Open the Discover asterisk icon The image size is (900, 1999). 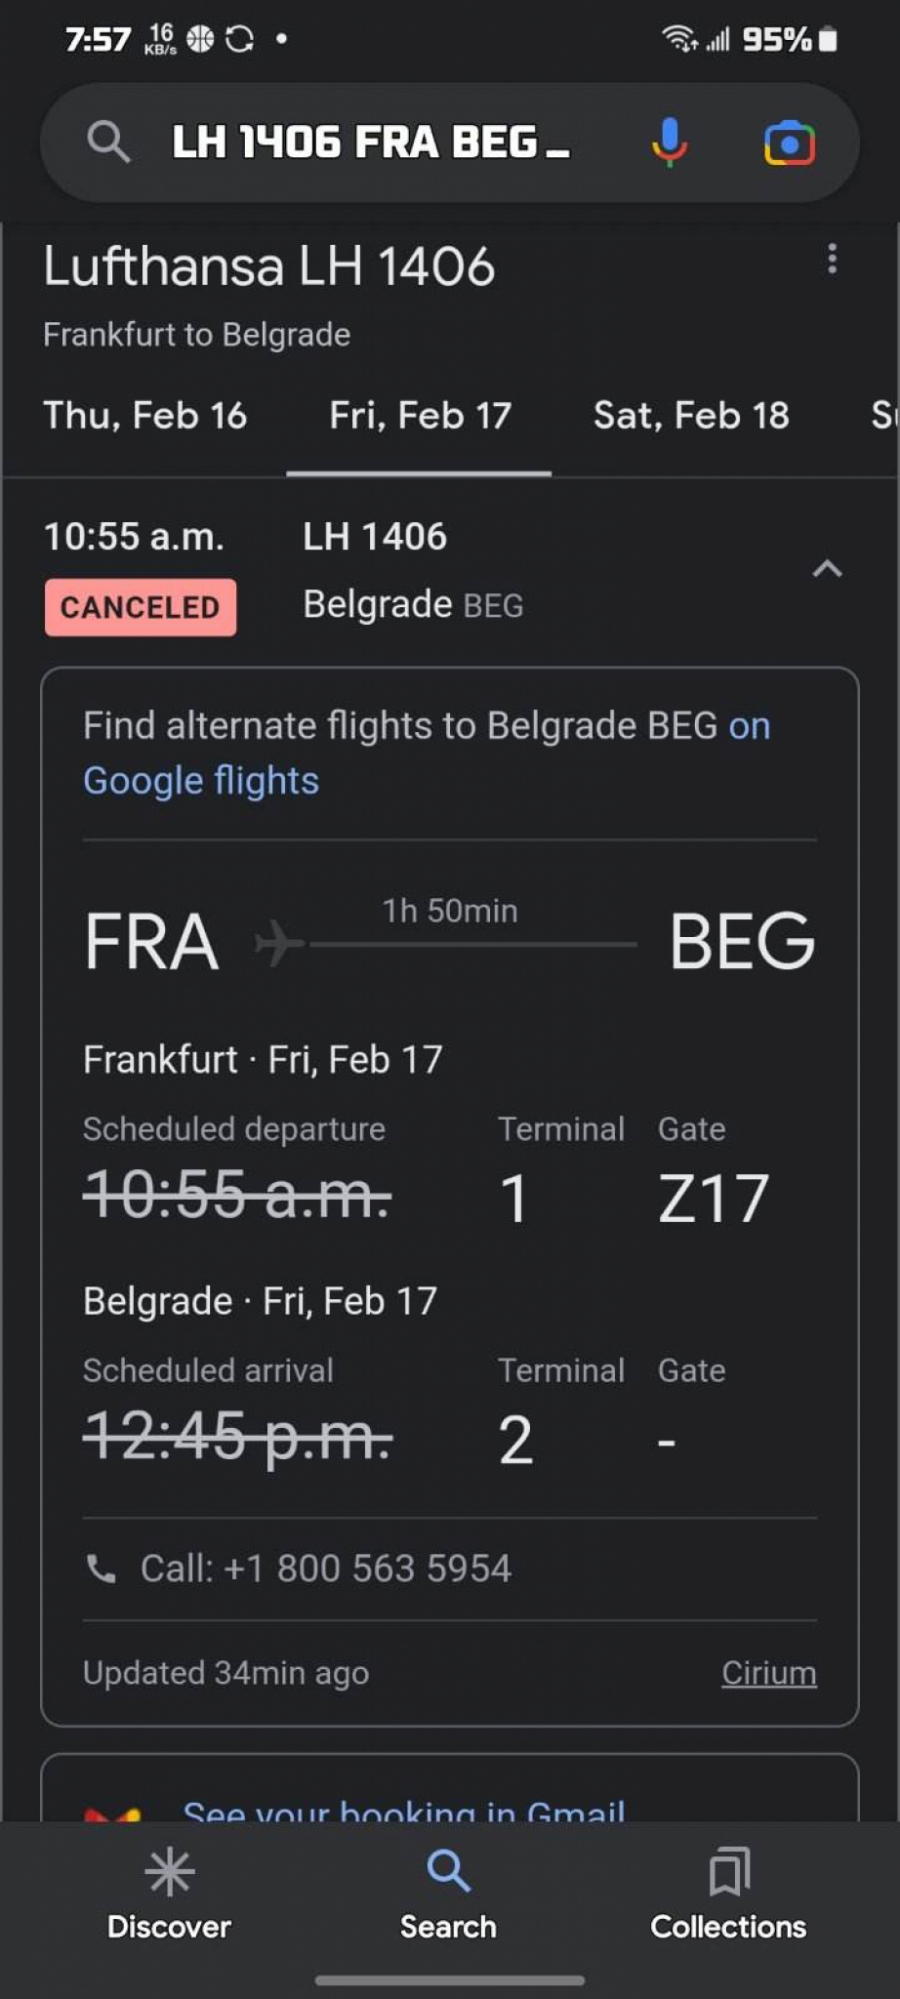[169, 1872]
